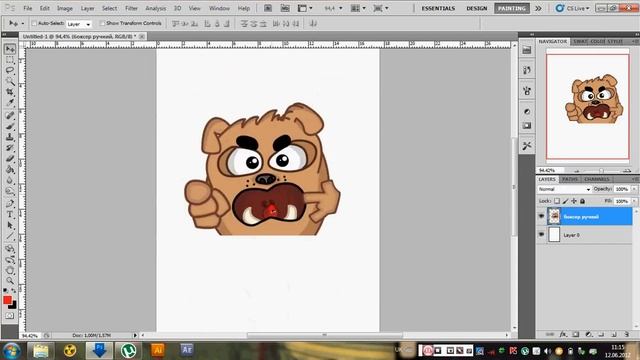Image resolution: width=640 pixels, height=360 pixels.
Task: Open the Windows Start menu
Action: pos(11,351)
